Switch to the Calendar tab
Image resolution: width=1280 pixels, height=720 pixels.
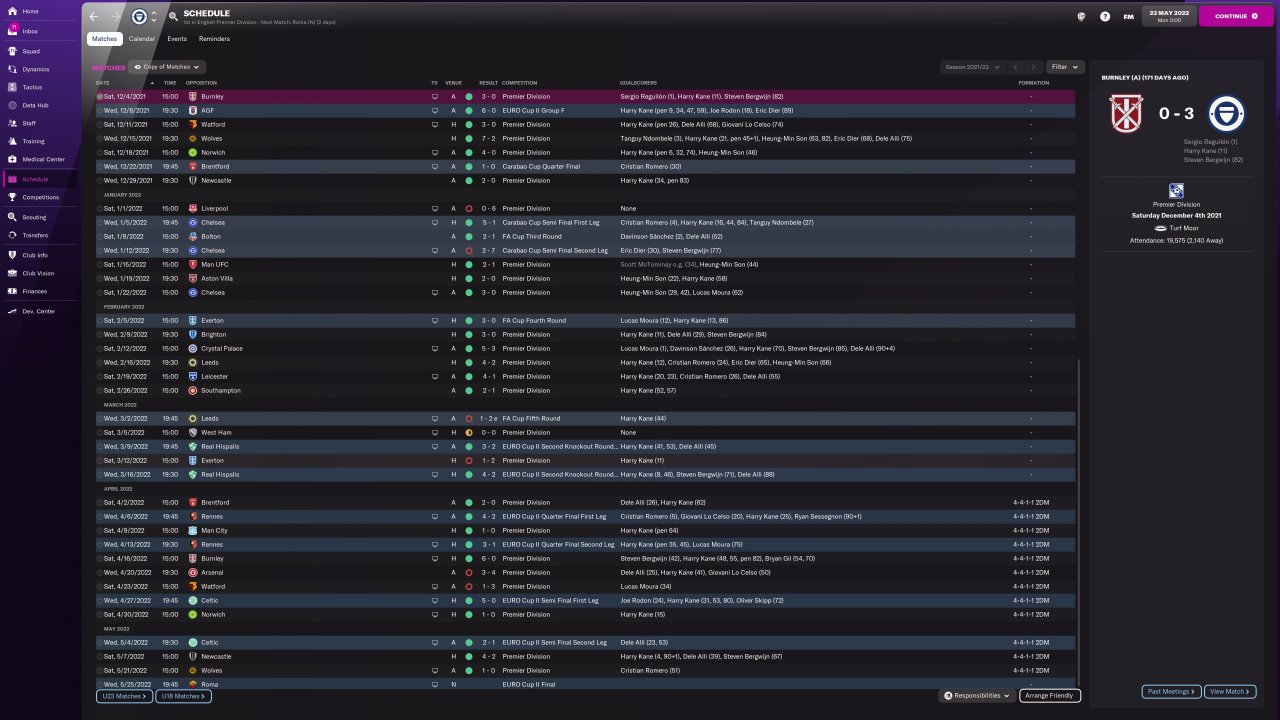(142, 39)
